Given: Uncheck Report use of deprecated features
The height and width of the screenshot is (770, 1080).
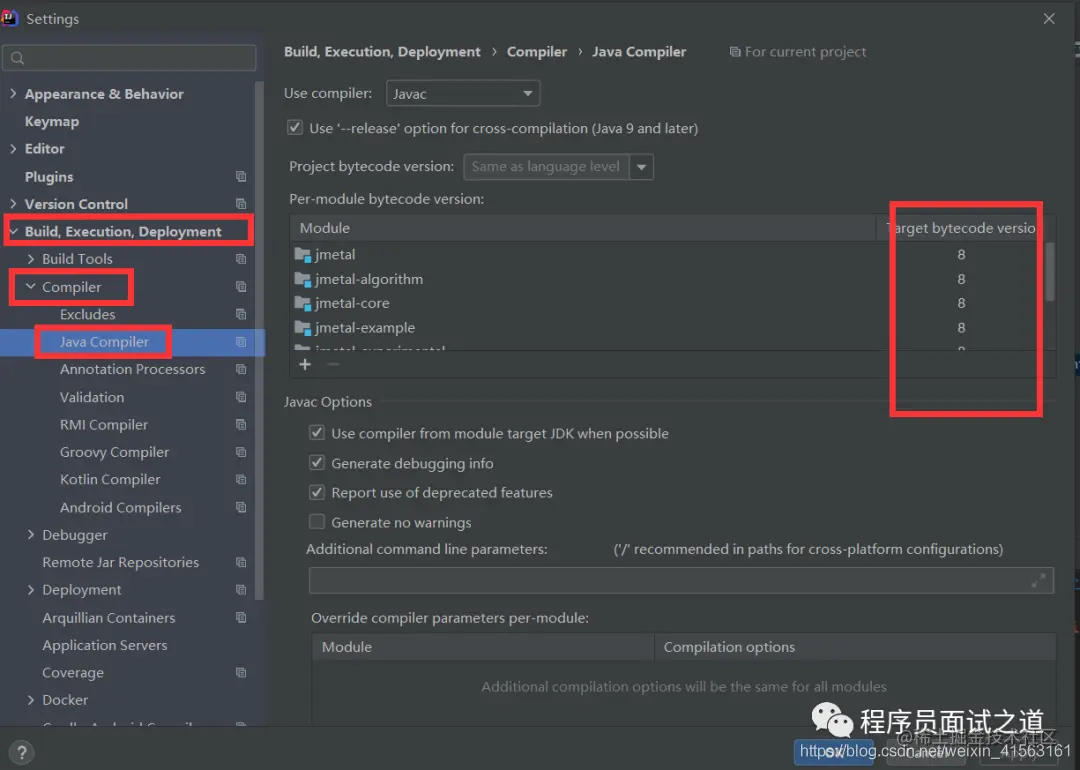Looking at the screenshot, I should (x=317, y=492).
